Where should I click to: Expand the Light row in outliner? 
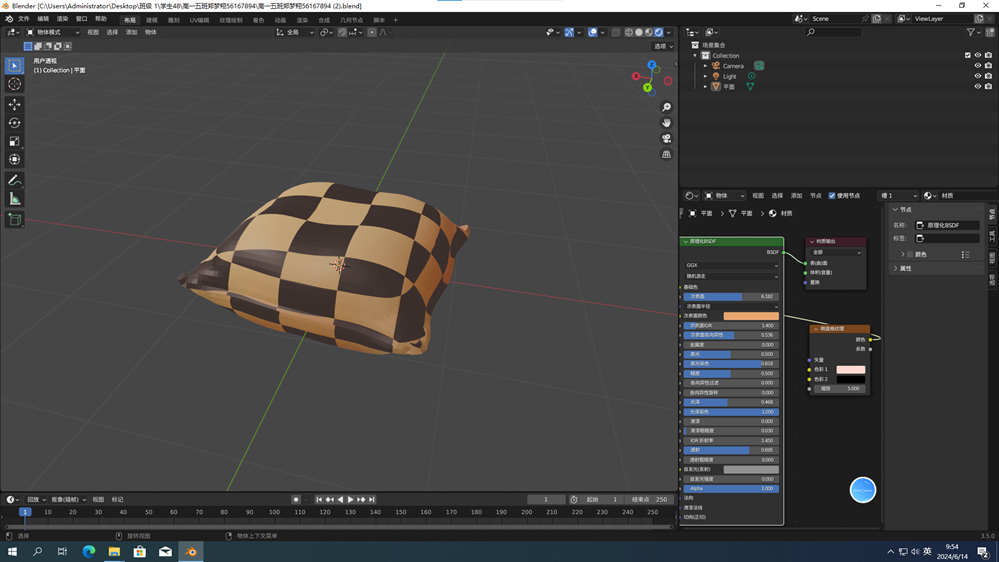click(705, 76)
